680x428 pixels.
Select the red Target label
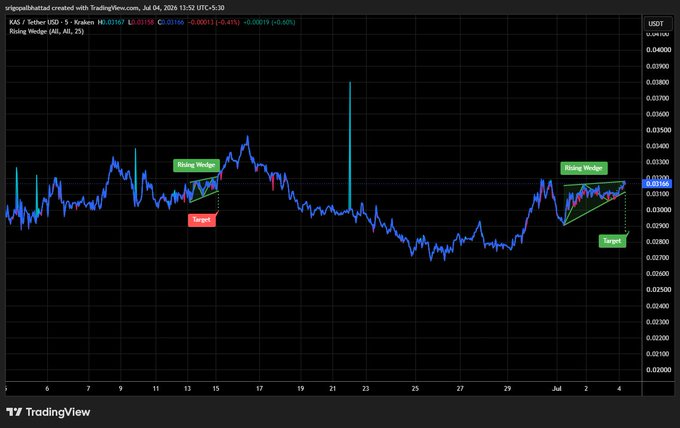click(202, 219)
